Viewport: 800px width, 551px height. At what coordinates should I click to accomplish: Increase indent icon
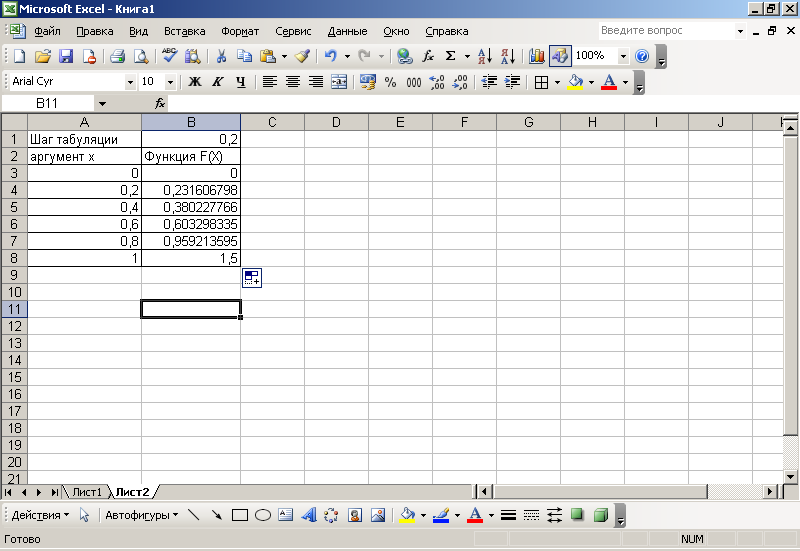point(512,82)
